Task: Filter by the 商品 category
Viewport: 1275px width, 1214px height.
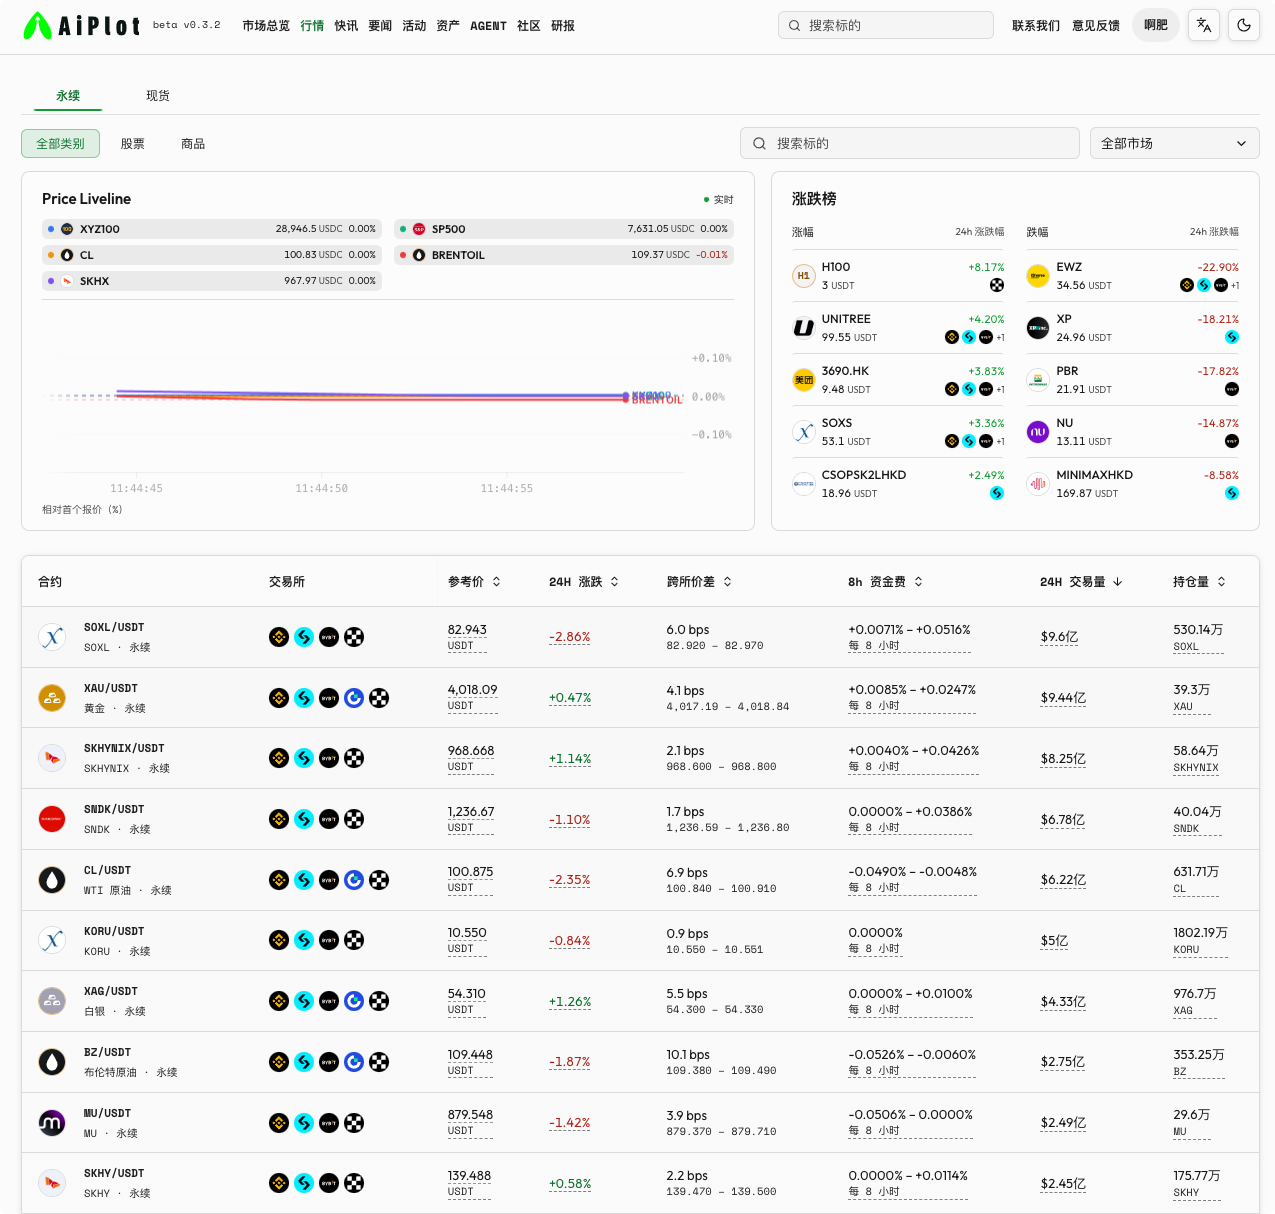Action: click(193, 144)
